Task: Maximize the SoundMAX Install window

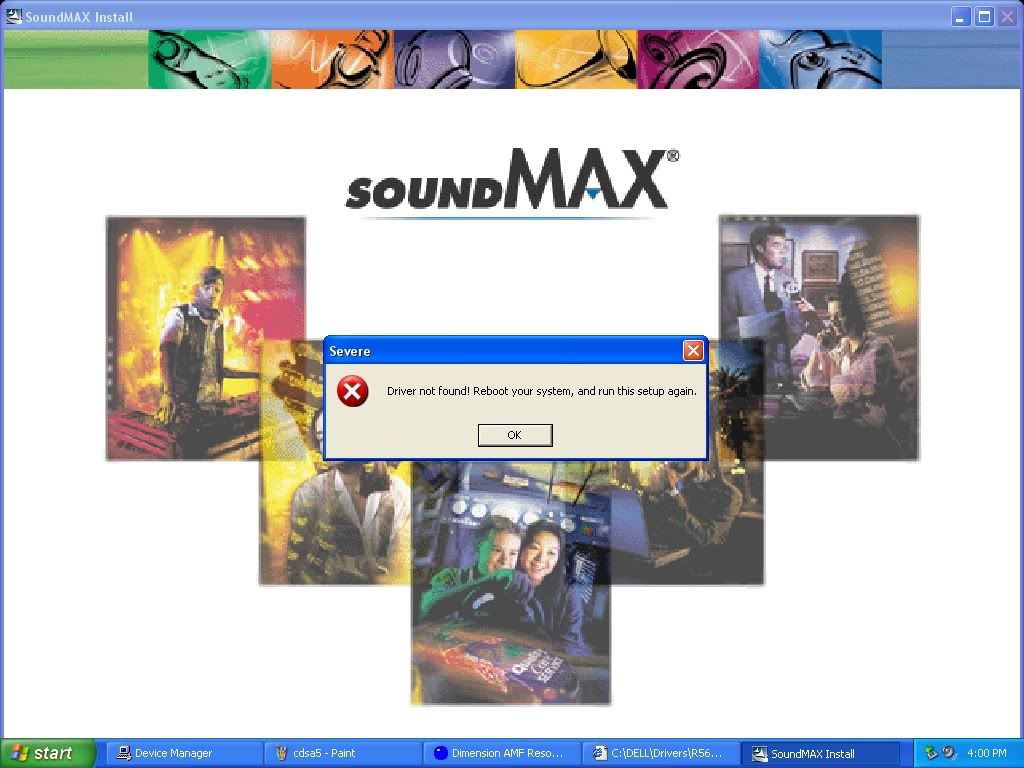Action: coord(984,16)
